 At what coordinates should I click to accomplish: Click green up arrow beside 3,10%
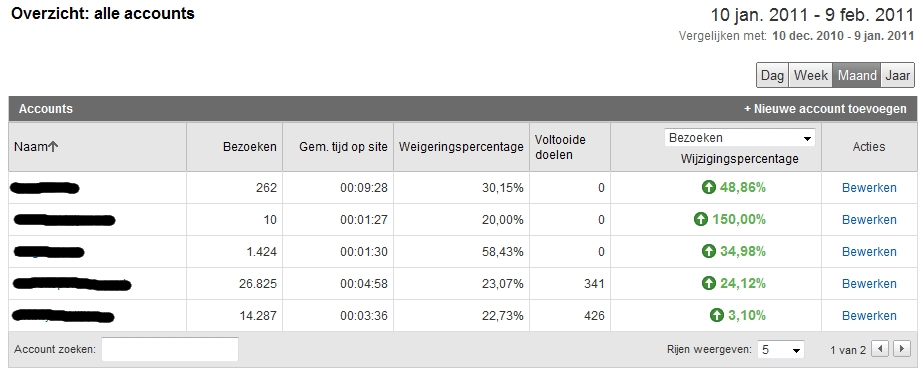click(x=716, y=315)
